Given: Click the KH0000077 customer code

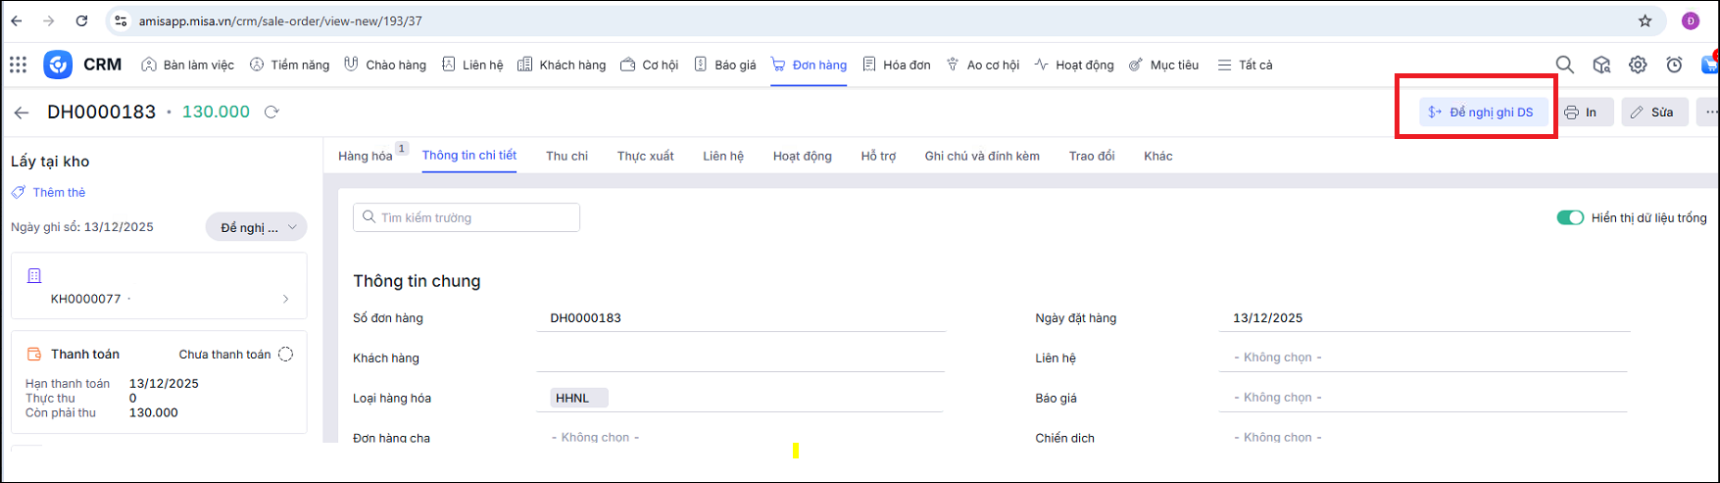Looking at the screenshot, I should pos(86,299).
